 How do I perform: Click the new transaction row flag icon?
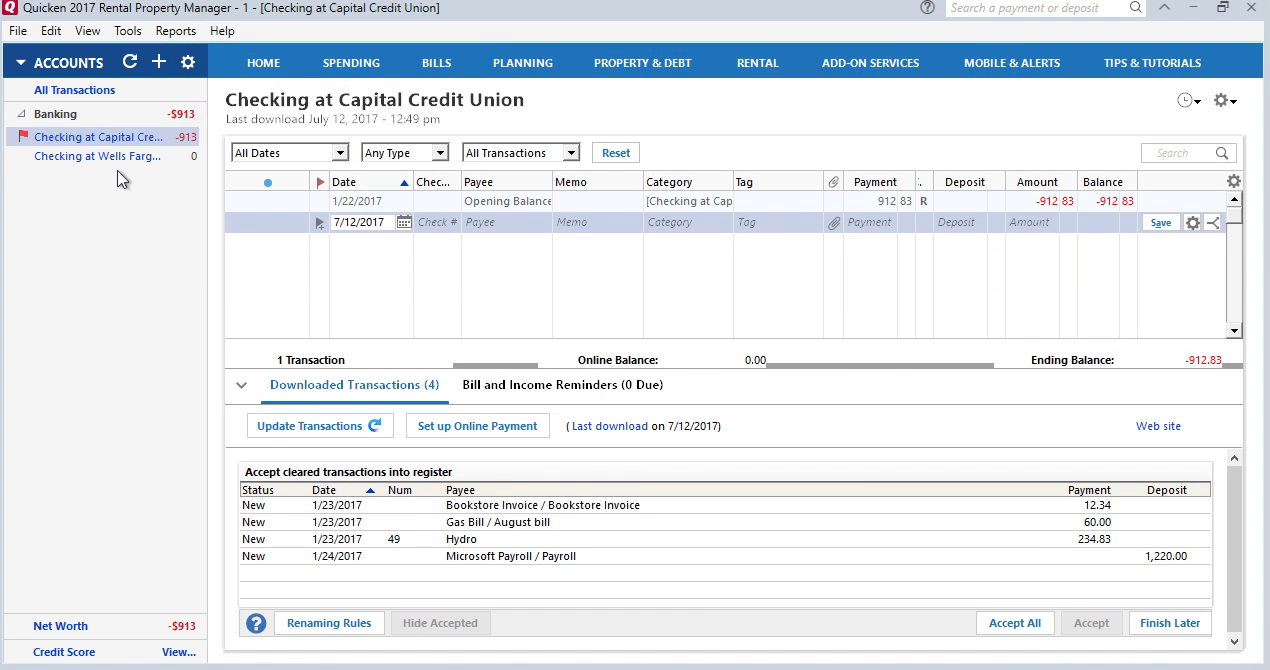pyautogui.click(x=320, y=223)
